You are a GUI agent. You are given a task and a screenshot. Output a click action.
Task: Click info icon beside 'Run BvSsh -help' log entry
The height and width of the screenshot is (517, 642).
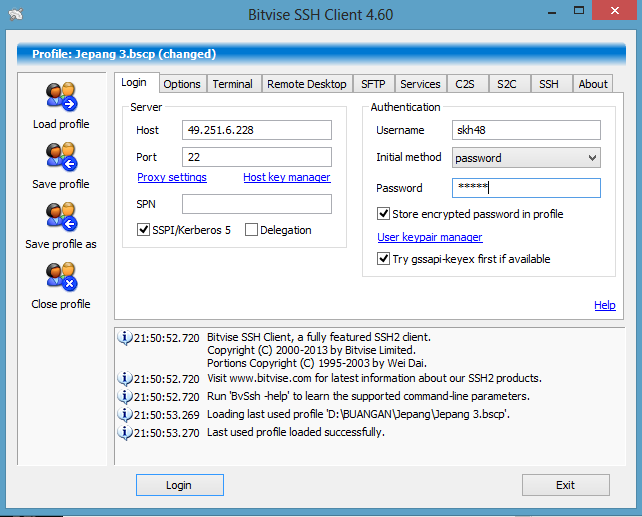pyautogui.click(x=124, y=397)
